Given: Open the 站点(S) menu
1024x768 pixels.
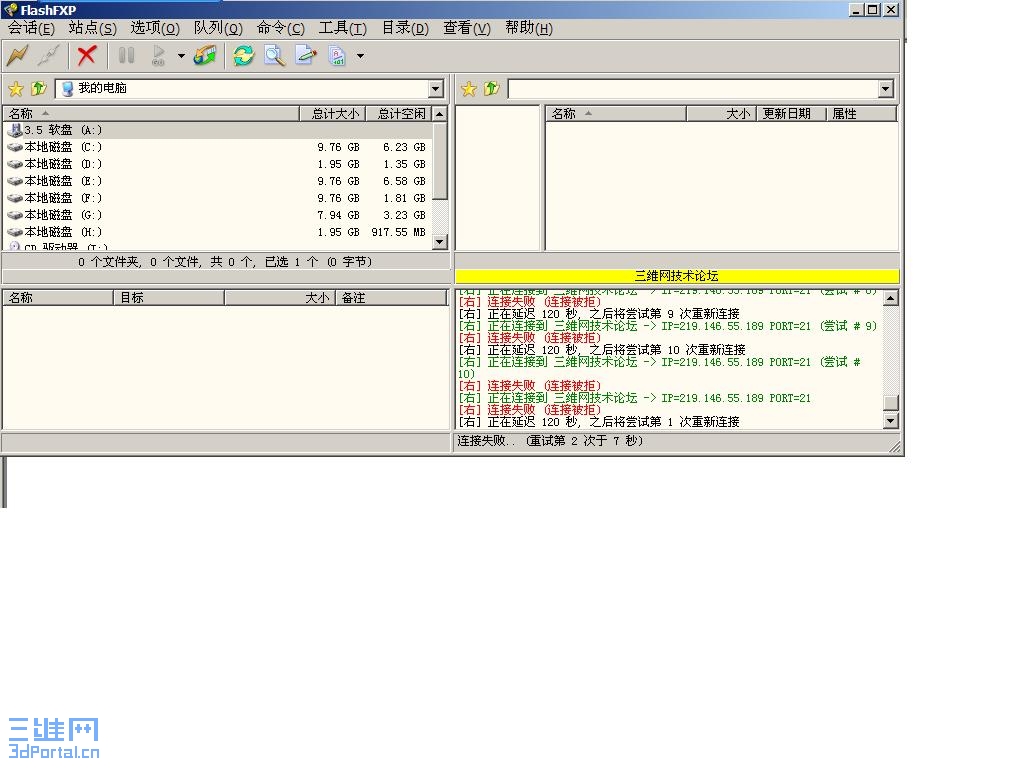Looking at the screenshot, I should [x=92, y=28].
